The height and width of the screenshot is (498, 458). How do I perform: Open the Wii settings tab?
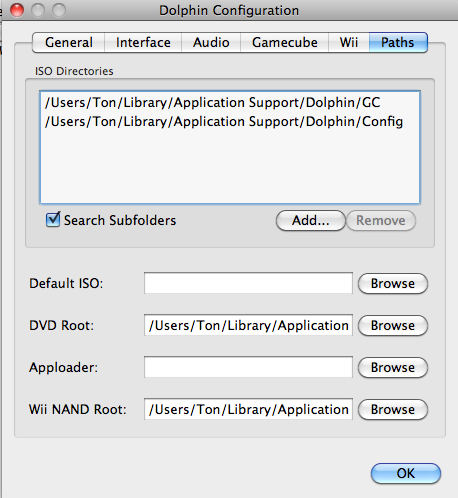tap(349, 43)
